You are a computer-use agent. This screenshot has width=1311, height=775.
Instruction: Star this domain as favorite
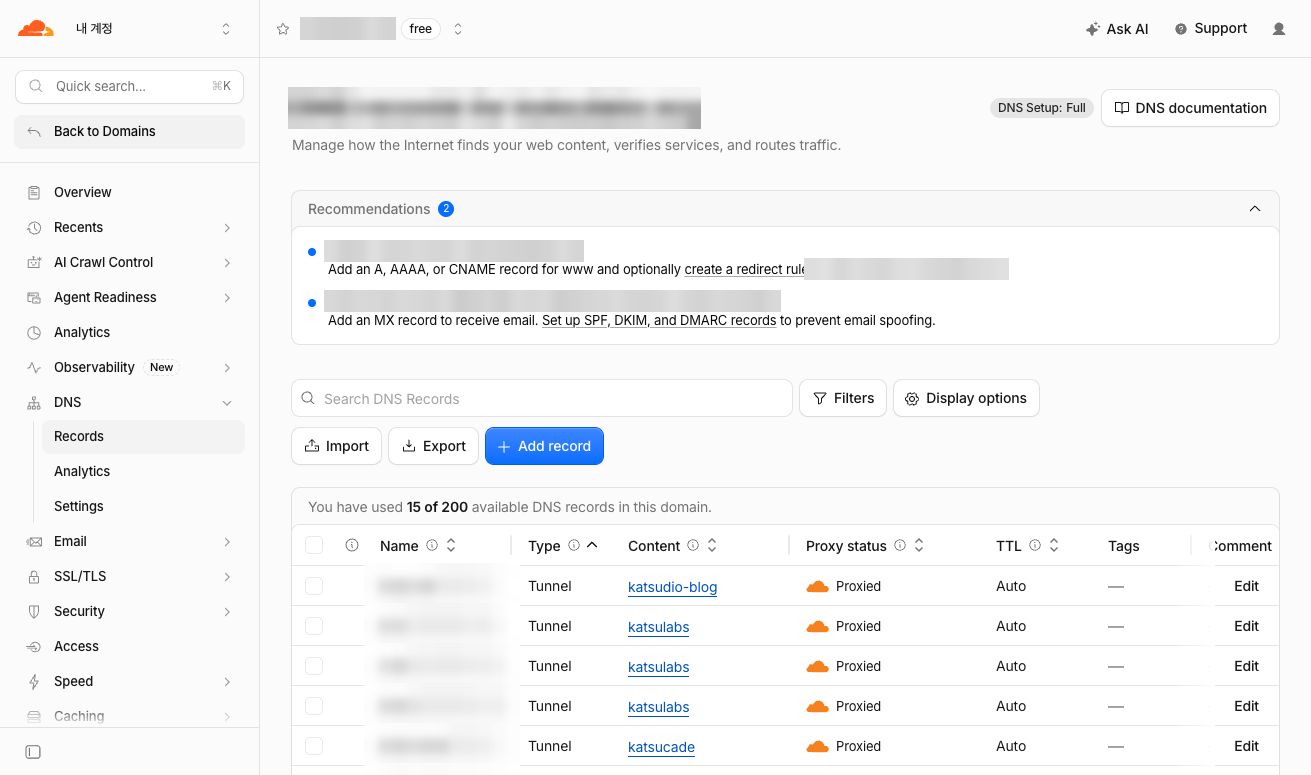[283, 29]
